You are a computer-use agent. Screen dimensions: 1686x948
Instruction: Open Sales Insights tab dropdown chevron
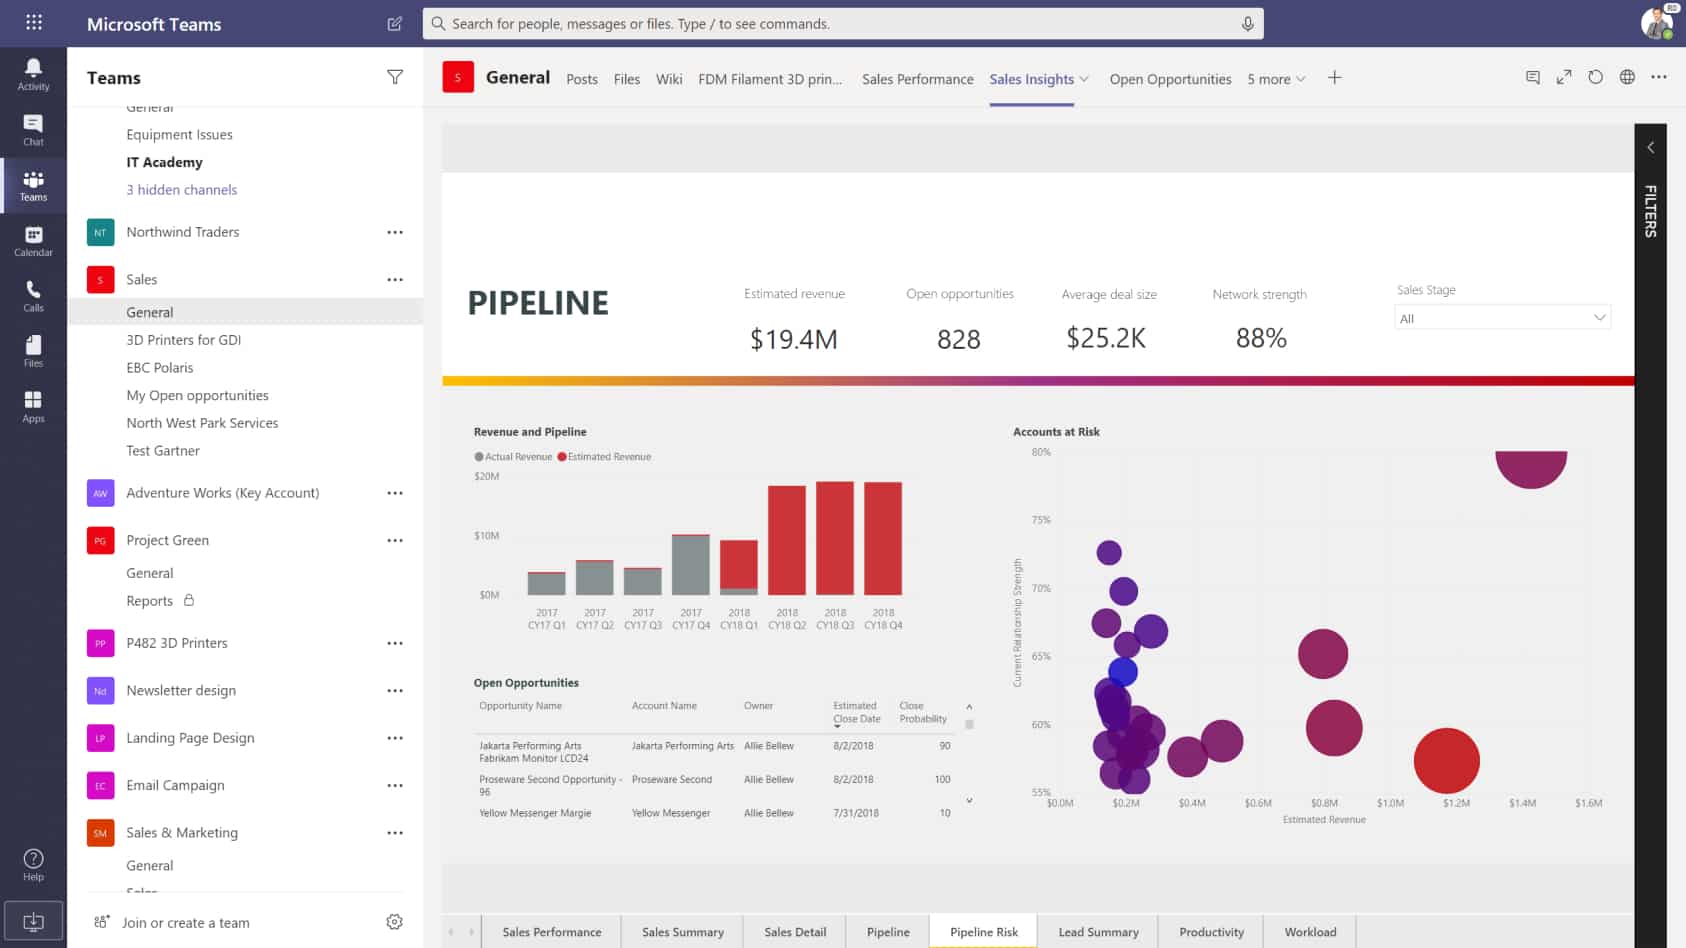pos(1084,79)
